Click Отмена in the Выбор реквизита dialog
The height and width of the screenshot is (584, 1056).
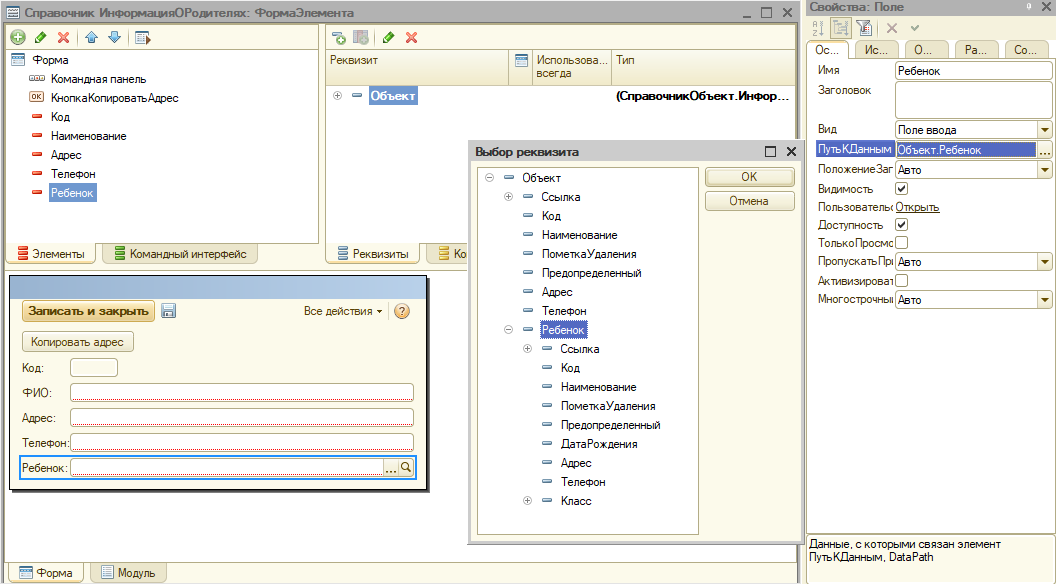click(x=750, y=201)
